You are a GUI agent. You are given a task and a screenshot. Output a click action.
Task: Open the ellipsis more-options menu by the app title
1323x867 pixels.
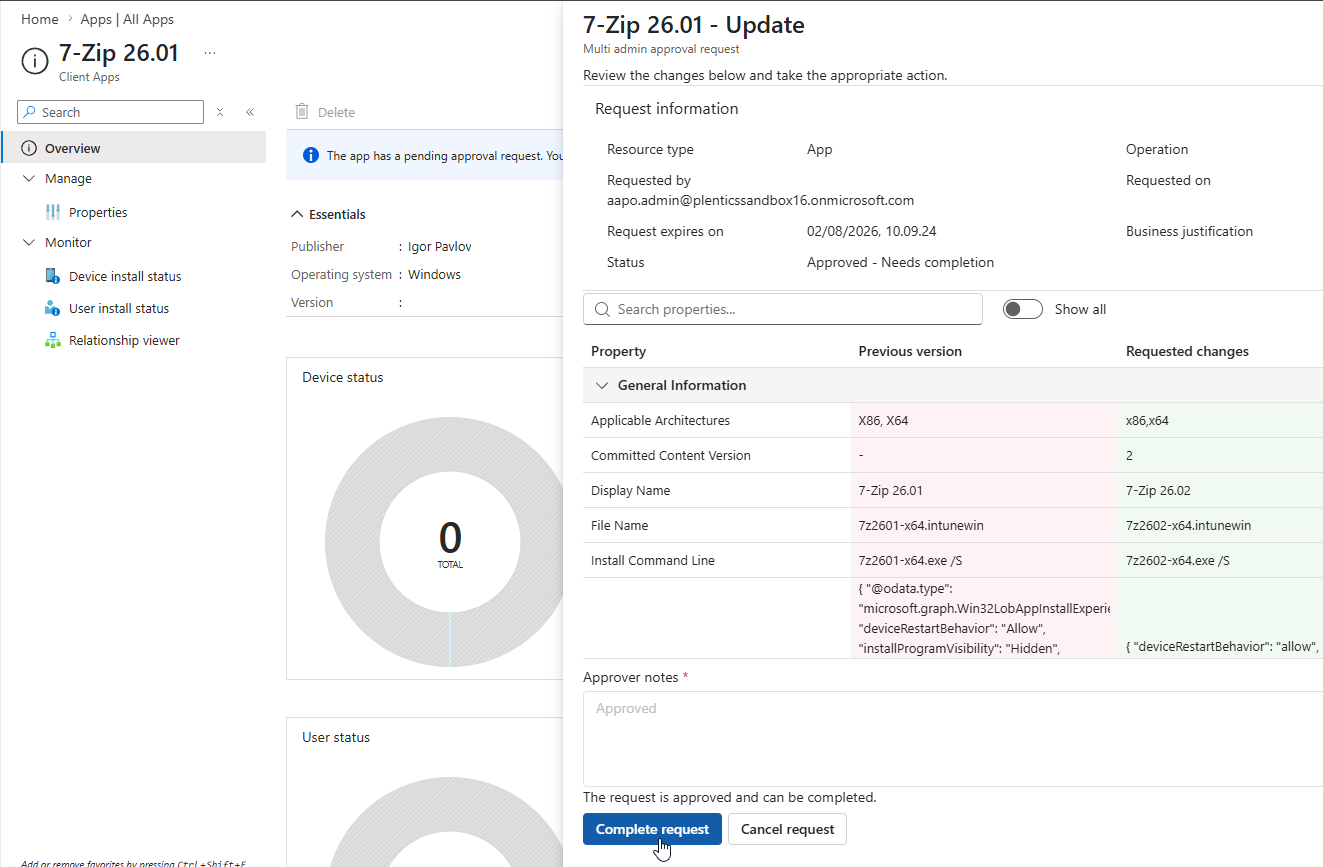[x=210, y=53]
